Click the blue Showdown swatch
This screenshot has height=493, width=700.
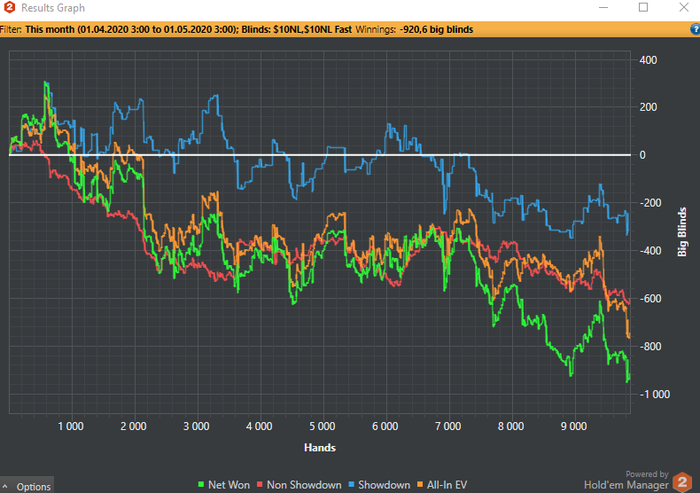pyautogui.click(x=351, y=485)
